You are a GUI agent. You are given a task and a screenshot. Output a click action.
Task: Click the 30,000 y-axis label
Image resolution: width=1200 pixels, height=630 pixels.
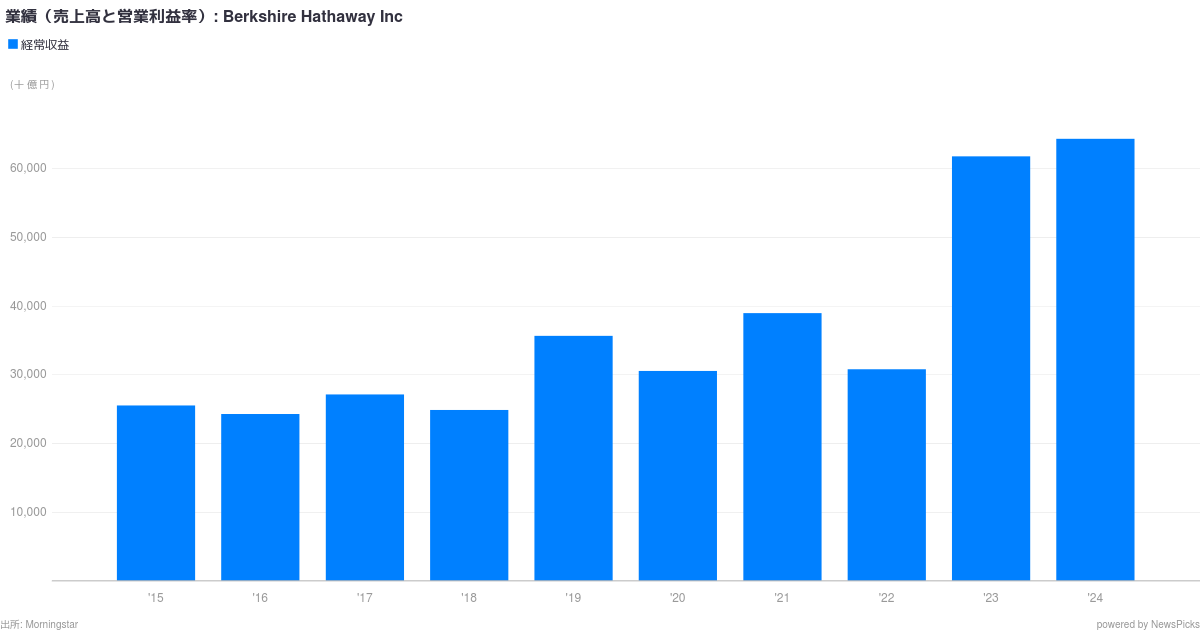pyautogui.click(x=28, y=374)
